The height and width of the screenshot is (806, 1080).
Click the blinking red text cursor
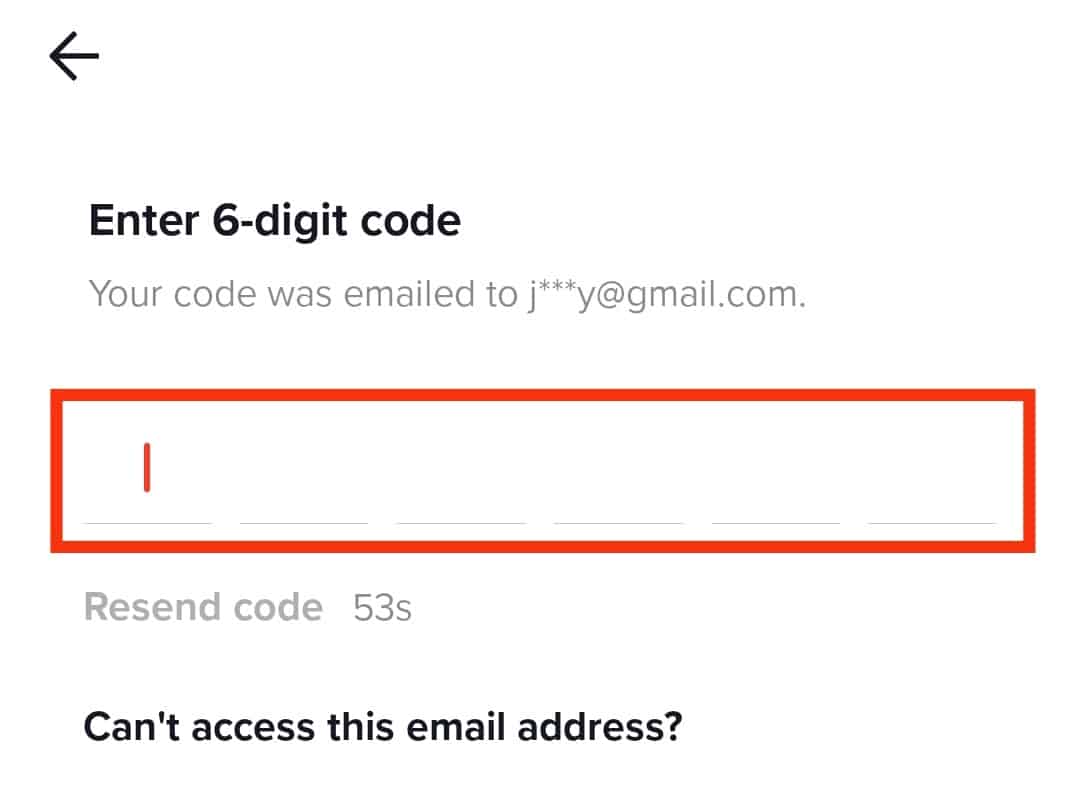[147, 468]
